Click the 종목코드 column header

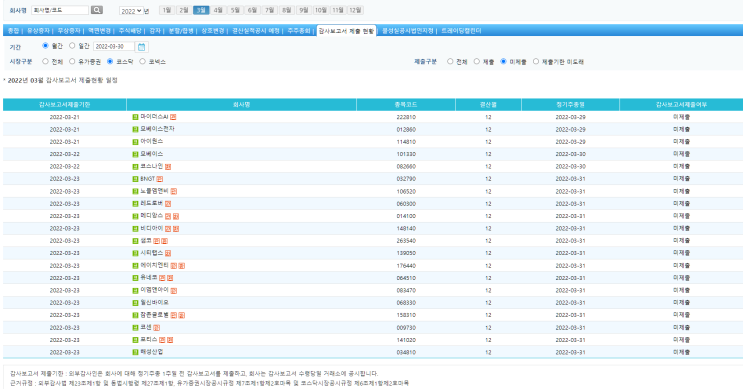[x=406, y=105]
